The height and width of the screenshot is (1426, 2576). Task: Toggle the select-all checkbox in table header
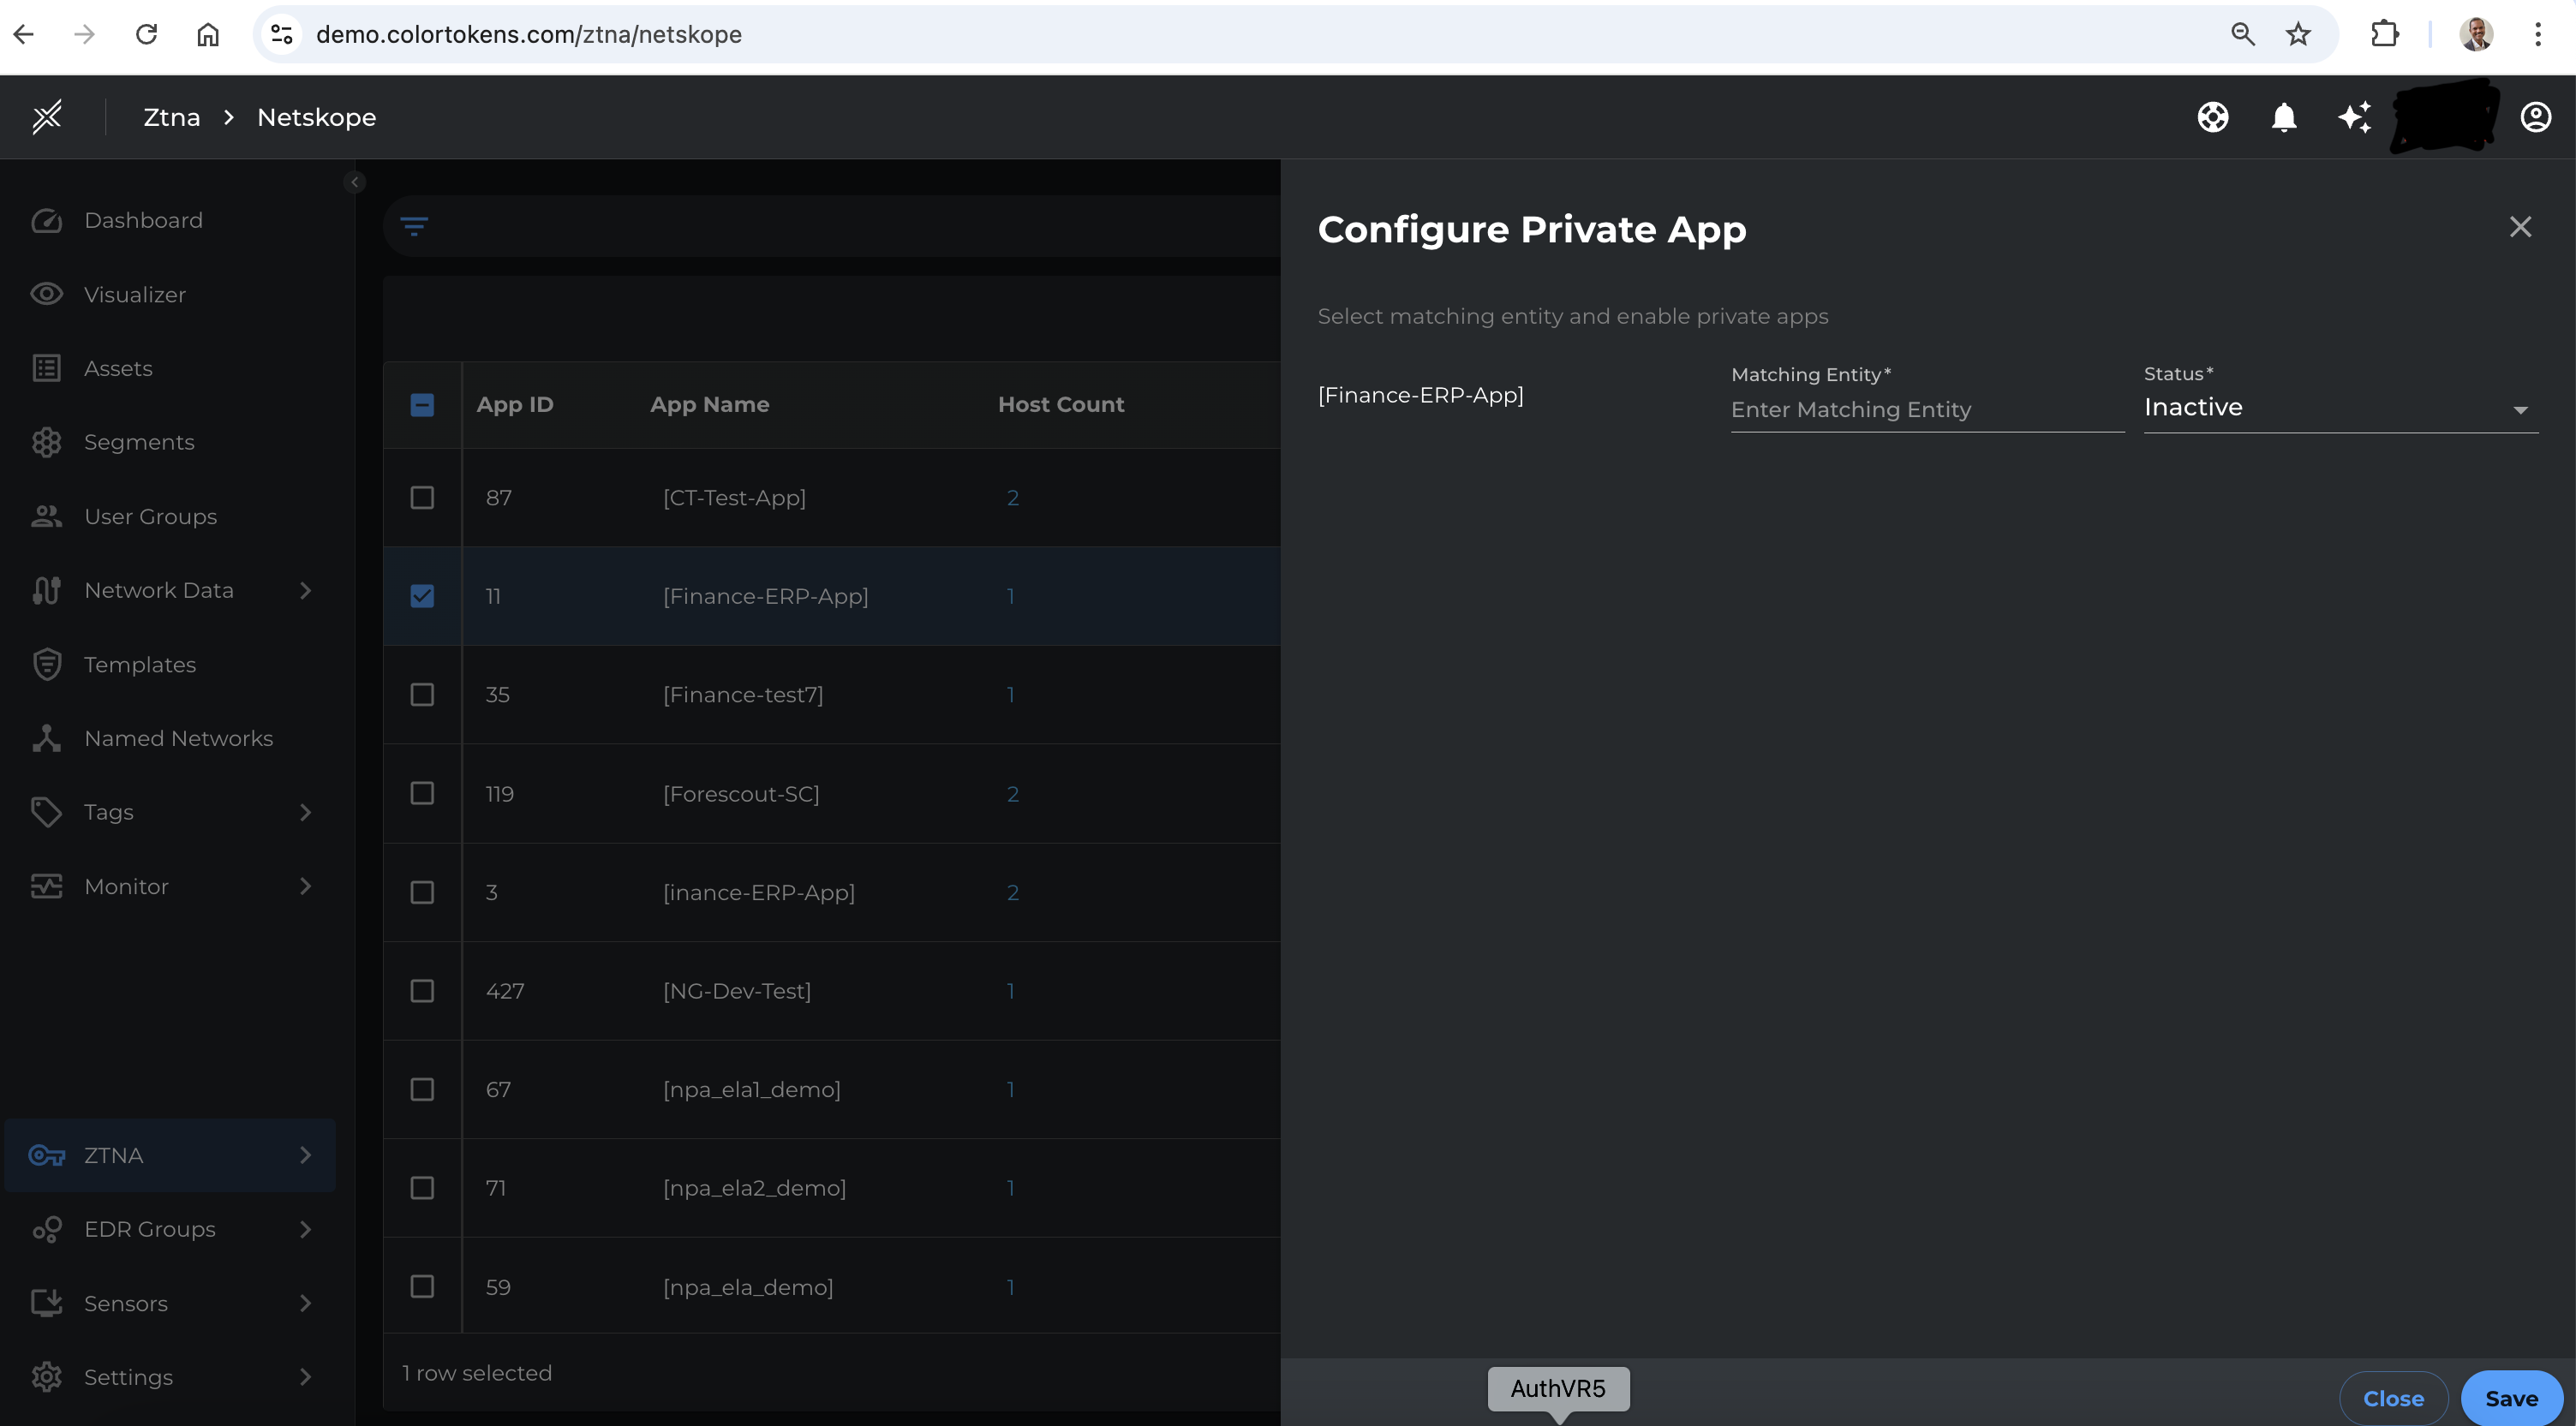(422, 405)
